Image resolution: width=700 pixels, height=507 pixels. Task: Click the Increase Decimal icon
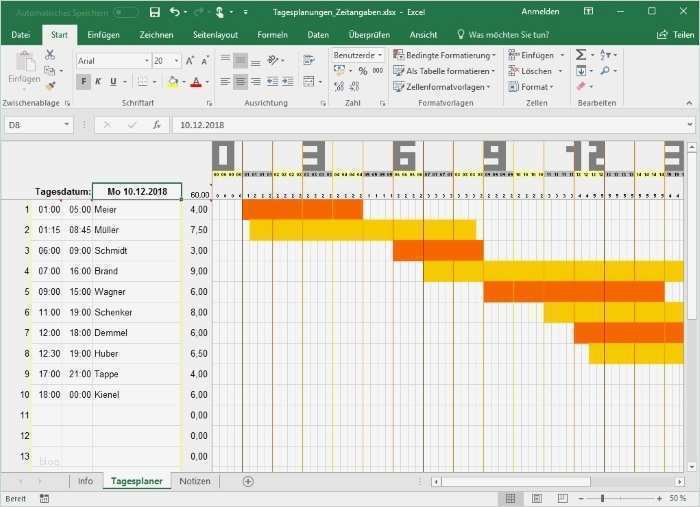point(339,86)
